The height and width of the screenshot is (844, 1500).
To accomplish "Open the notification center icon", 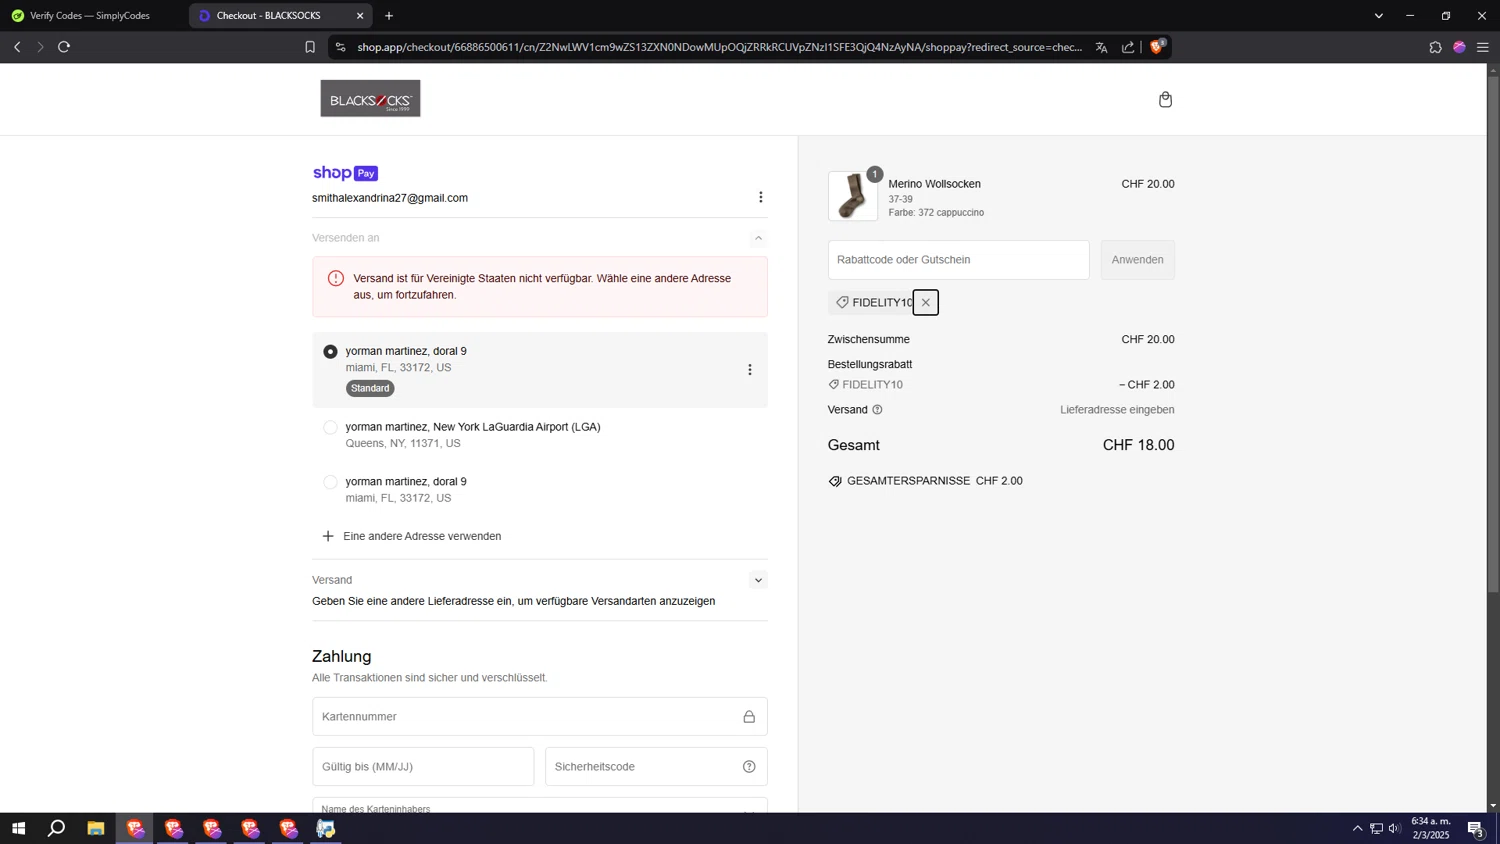I will pyautogui.click(x=1475, y=828).
